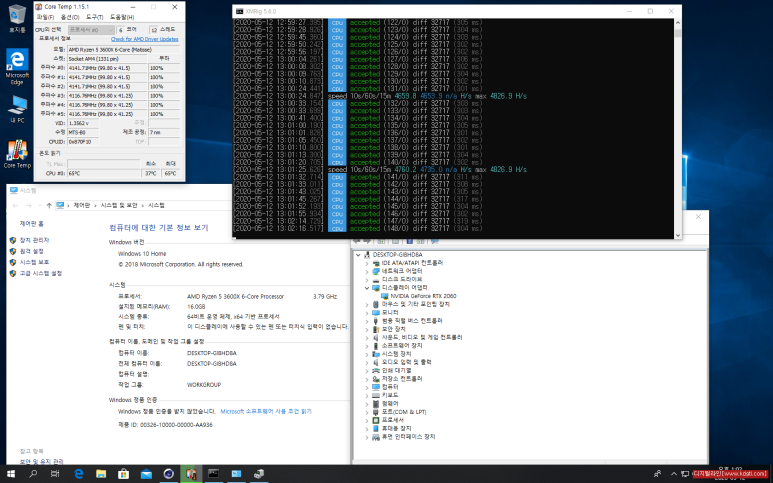Click the model field AMD Ryzen 5 3600X
Screen dimensions: 773x483
tap(123, 49)
